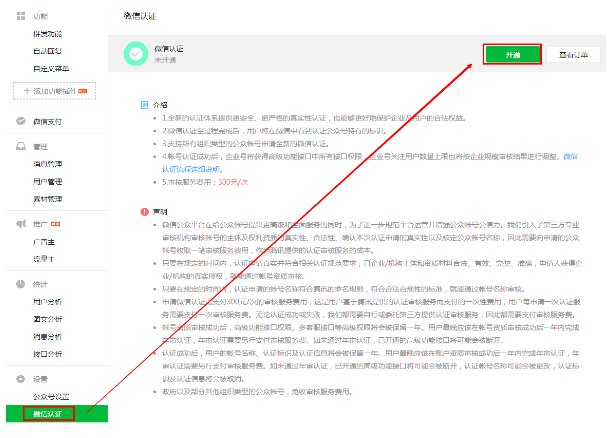The width and height of the screenshot is (615, 438).
Task: Open 微信支付 in the sidebar
Action: [x=47, y=122]
